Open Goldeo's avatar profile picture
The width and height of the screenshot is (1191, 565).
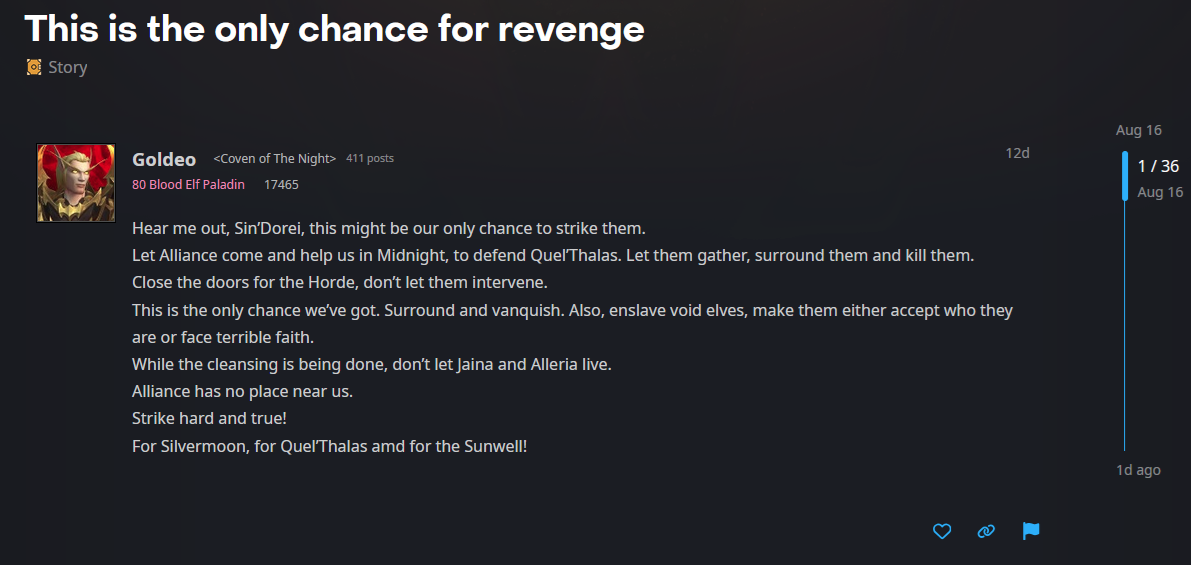(76, 183)
